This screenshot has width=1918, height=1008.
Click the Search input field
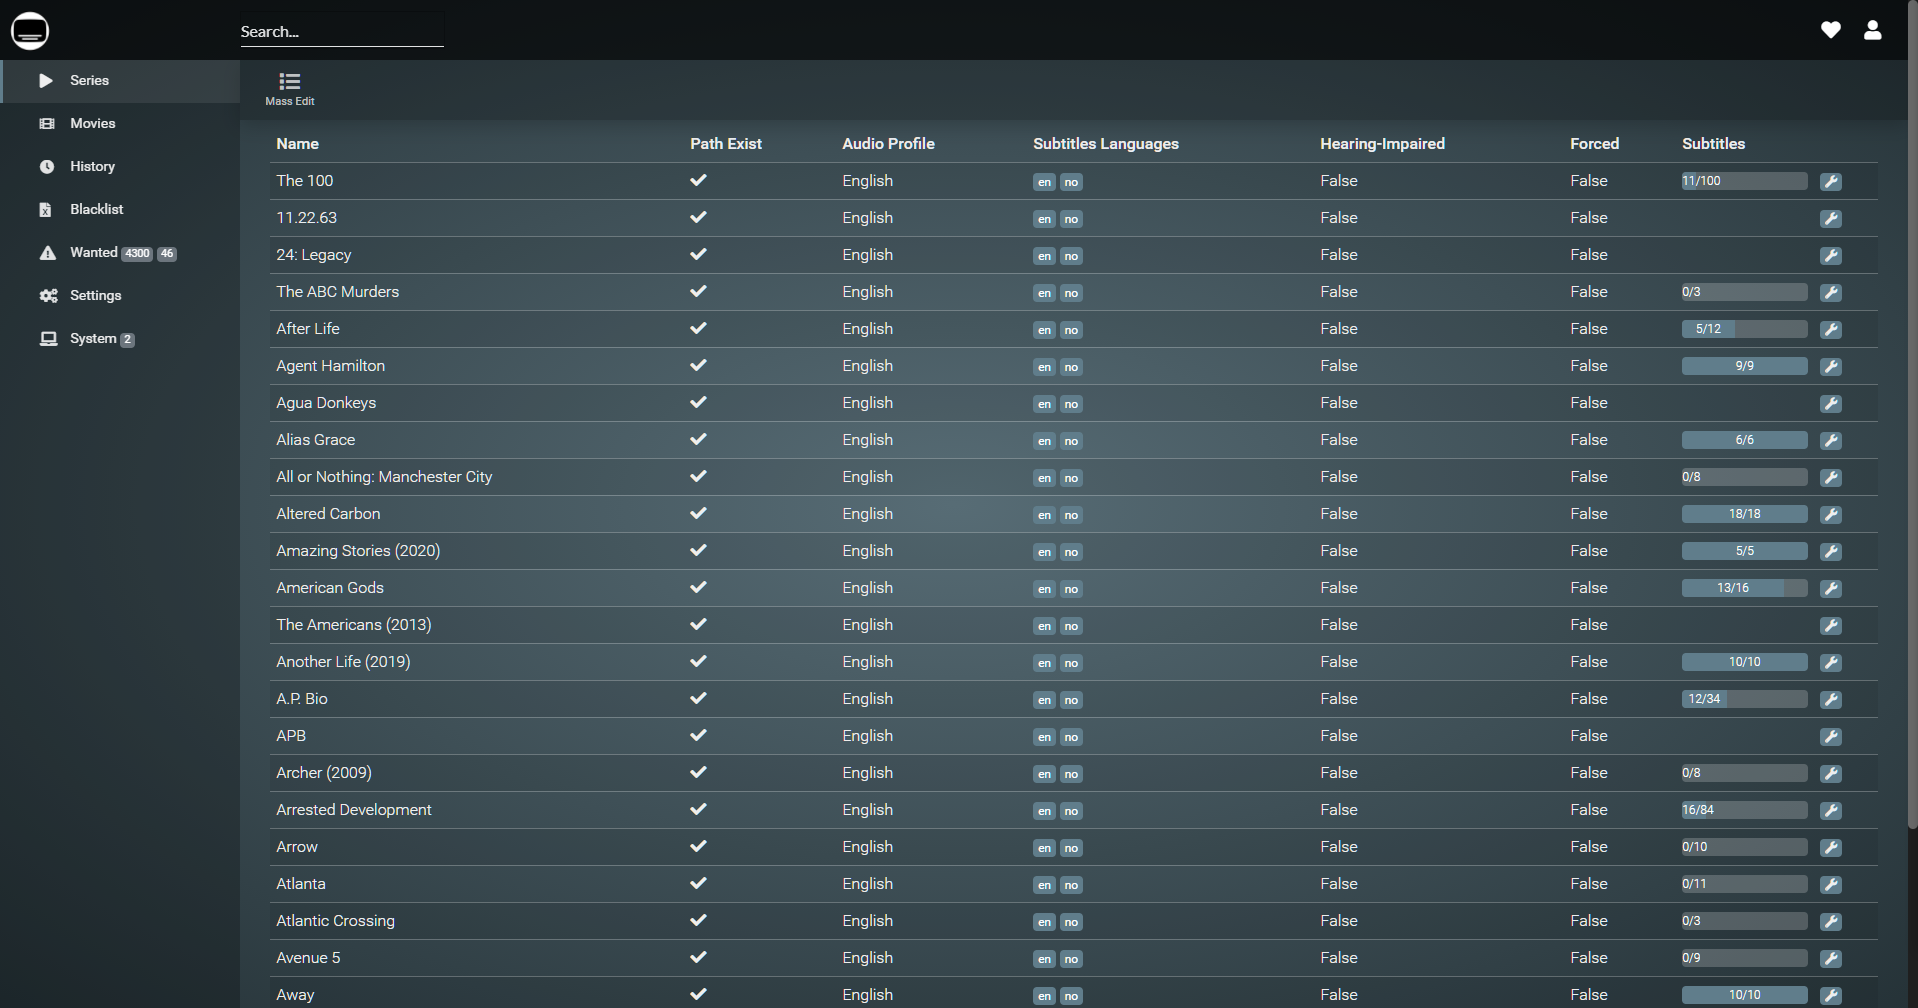point(341,32)
